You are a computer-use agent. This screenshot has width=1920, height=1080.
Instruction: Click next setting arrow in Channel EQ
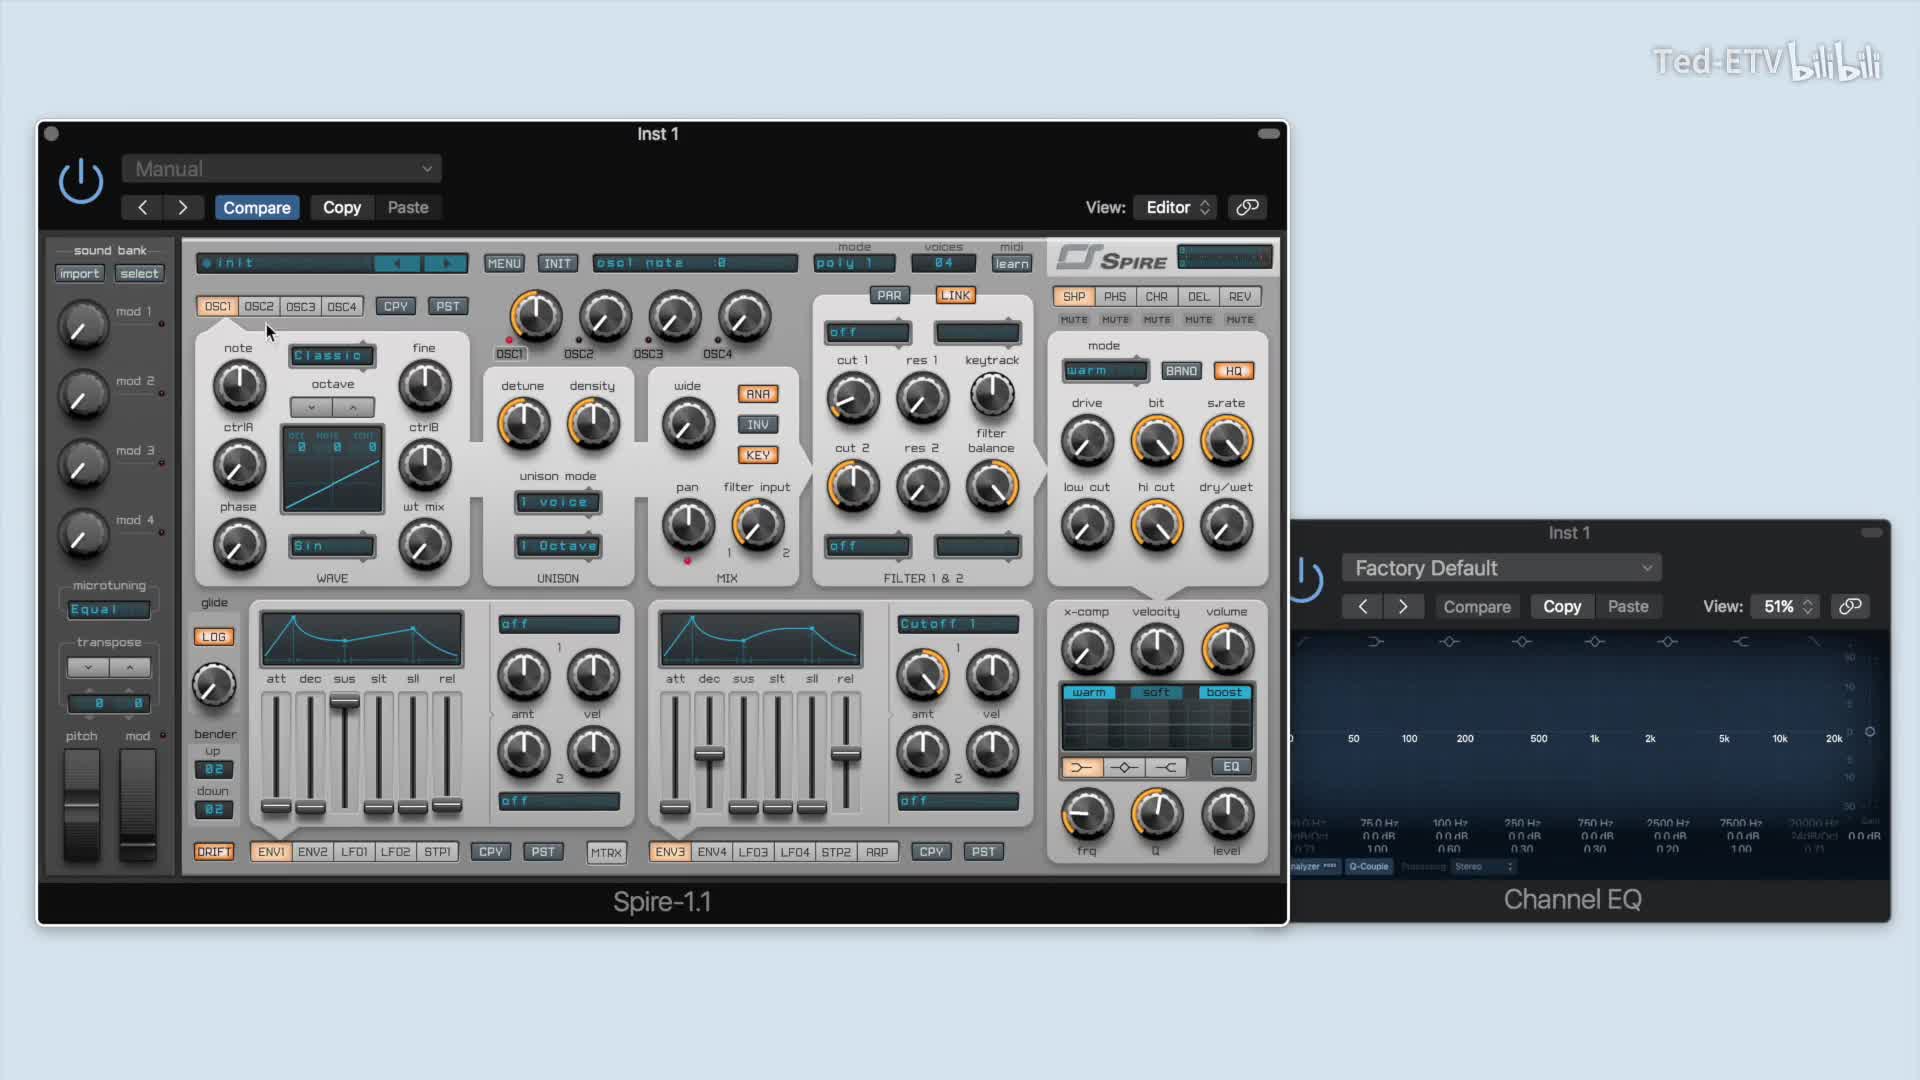pos(1403,606)
